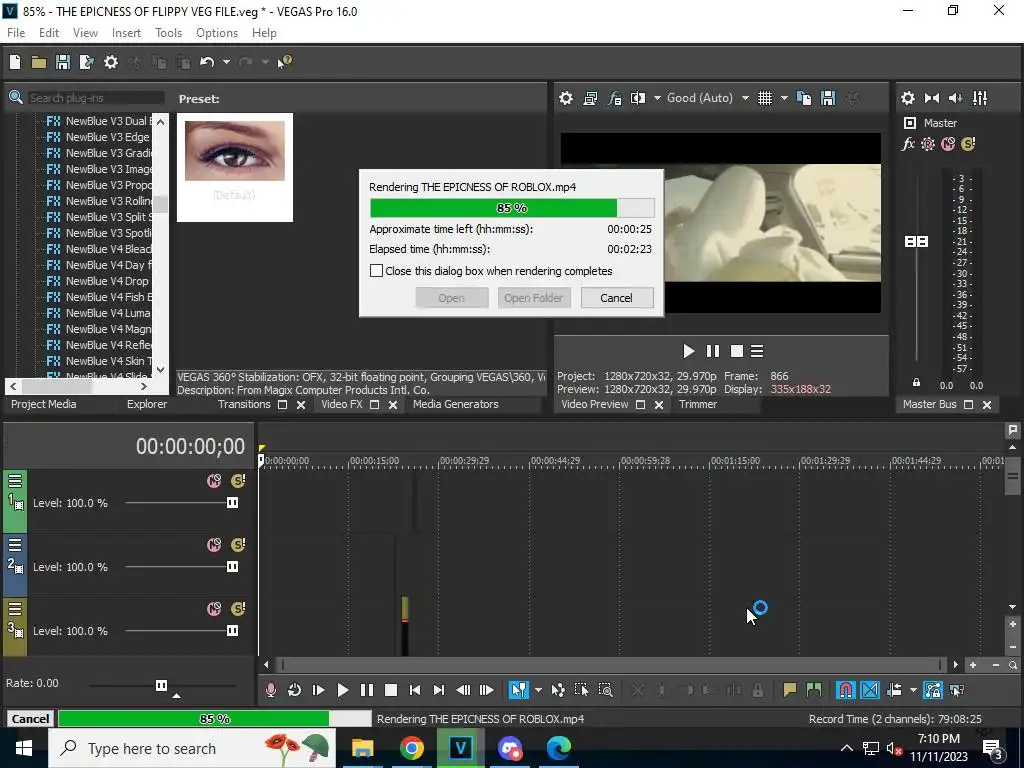
Task: Save project using floppy disk icon
Action: (63, 62)
